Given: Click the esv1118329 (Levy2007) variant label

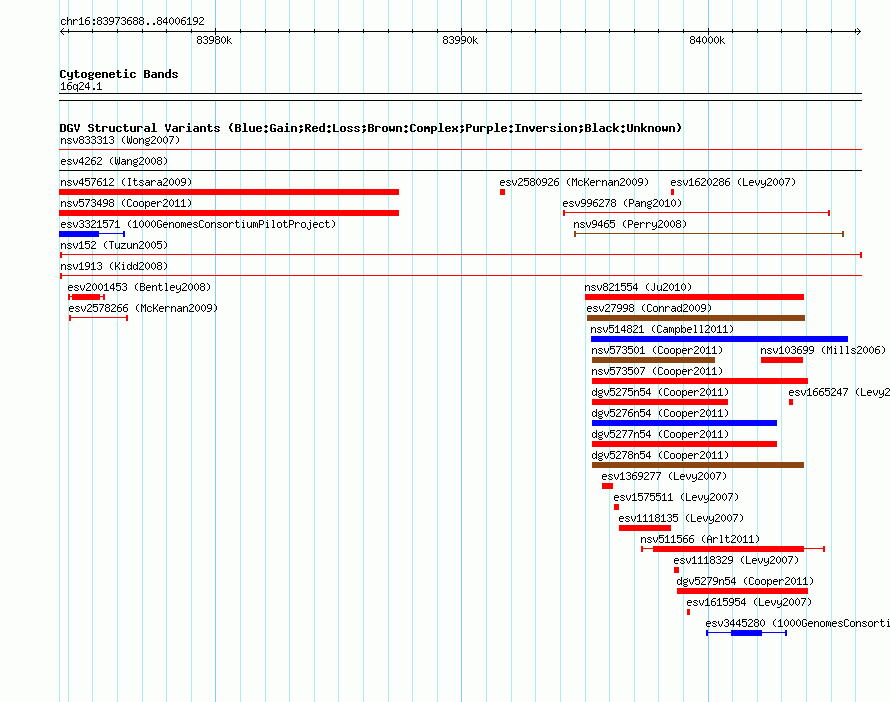Looking at the screenshot, I should (736, 560).
